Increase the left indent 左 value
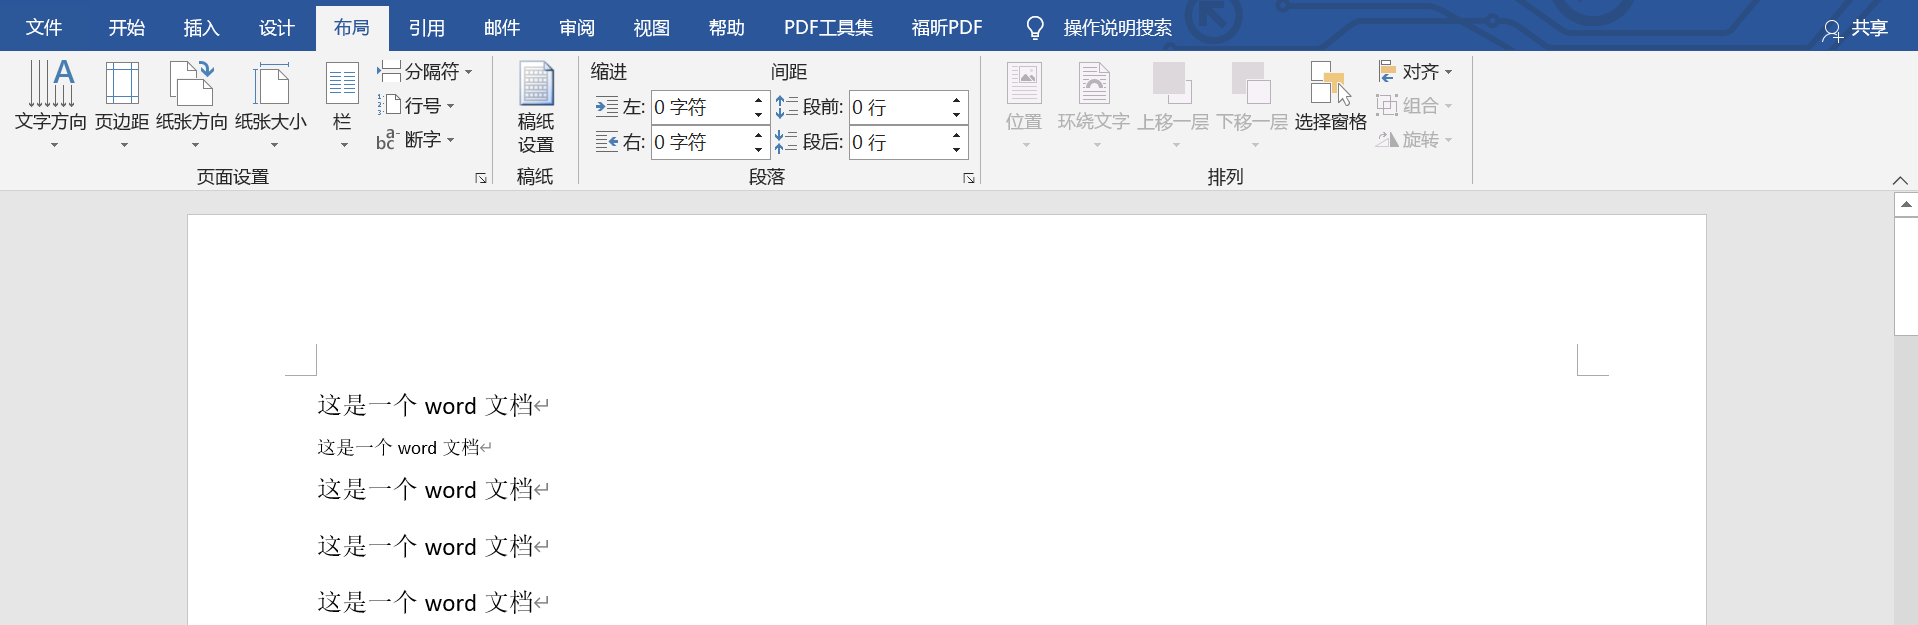 (x=759, y=100)
